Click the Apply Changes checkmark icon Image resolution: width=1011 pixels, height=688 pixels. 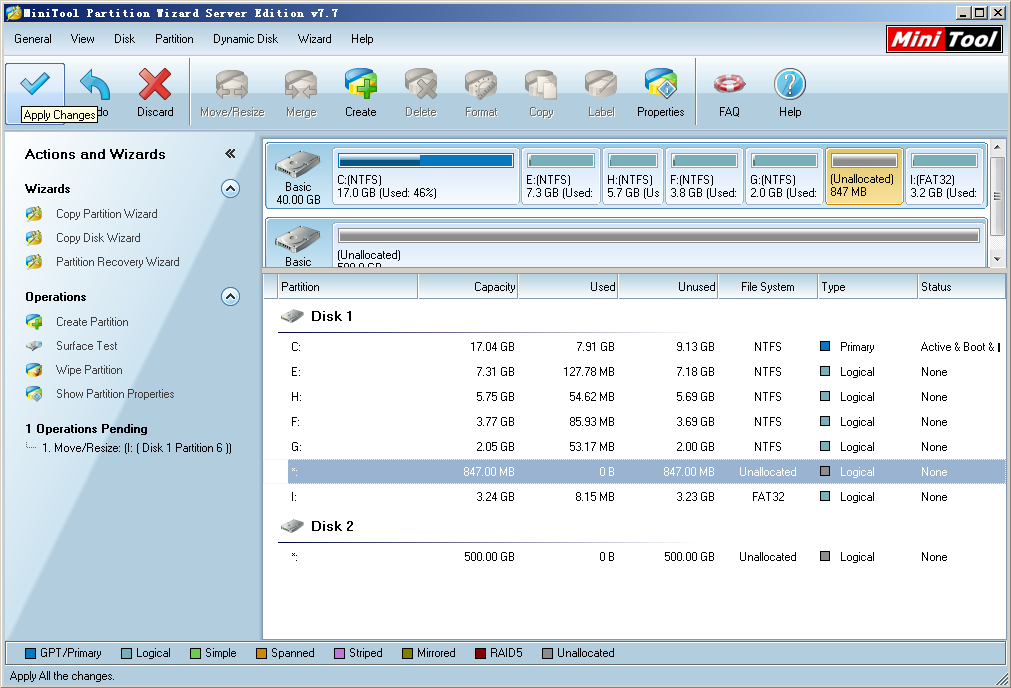pyautogui.click(x=35, y=84)
